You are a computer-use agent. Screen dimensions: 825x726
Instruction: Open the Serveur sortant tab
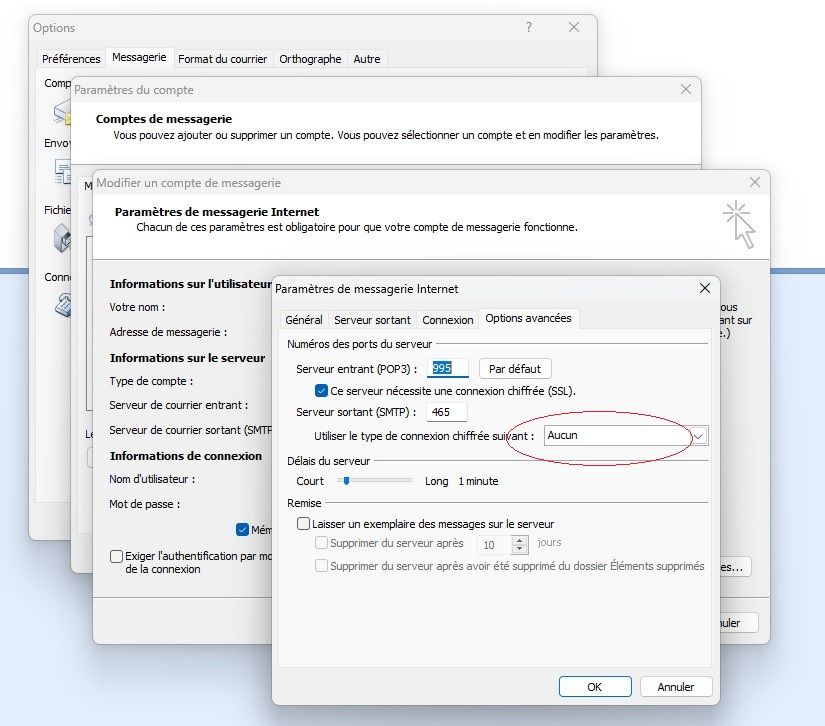(372, 320)
